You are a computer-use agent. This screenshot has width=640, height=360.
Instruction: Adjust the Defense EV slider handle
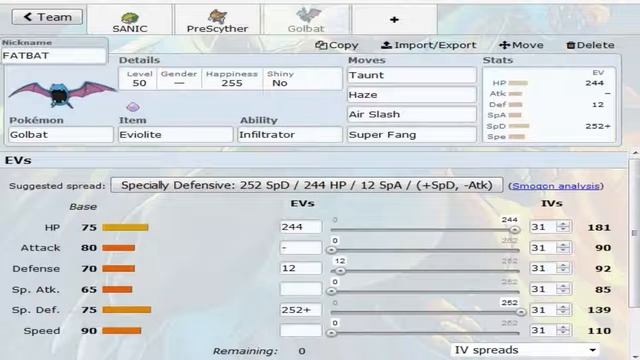tap(340, 271)
